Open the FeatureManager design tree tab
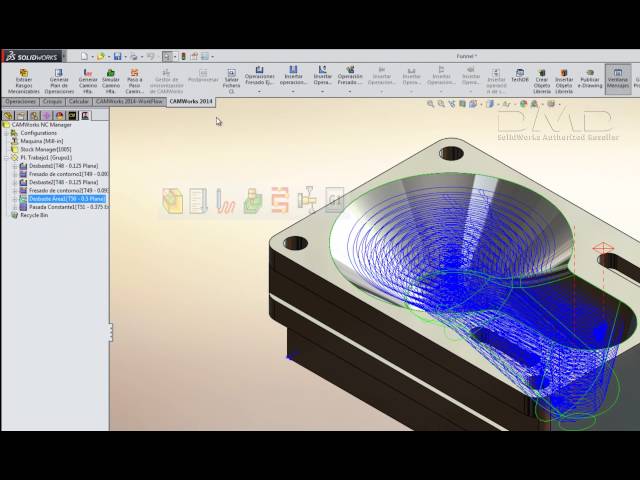This screenshot has width=640, height=480. [x=8, y=116]
